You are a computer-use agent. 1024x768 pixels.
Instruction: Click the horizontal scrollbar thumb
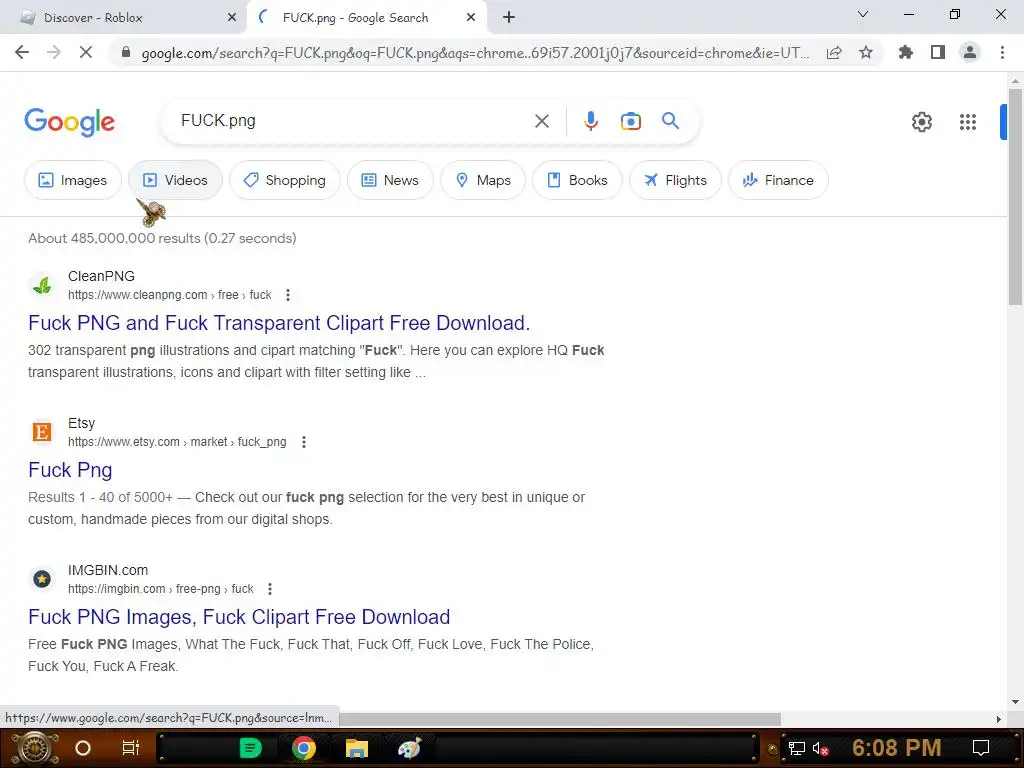(x=560, y=719)
